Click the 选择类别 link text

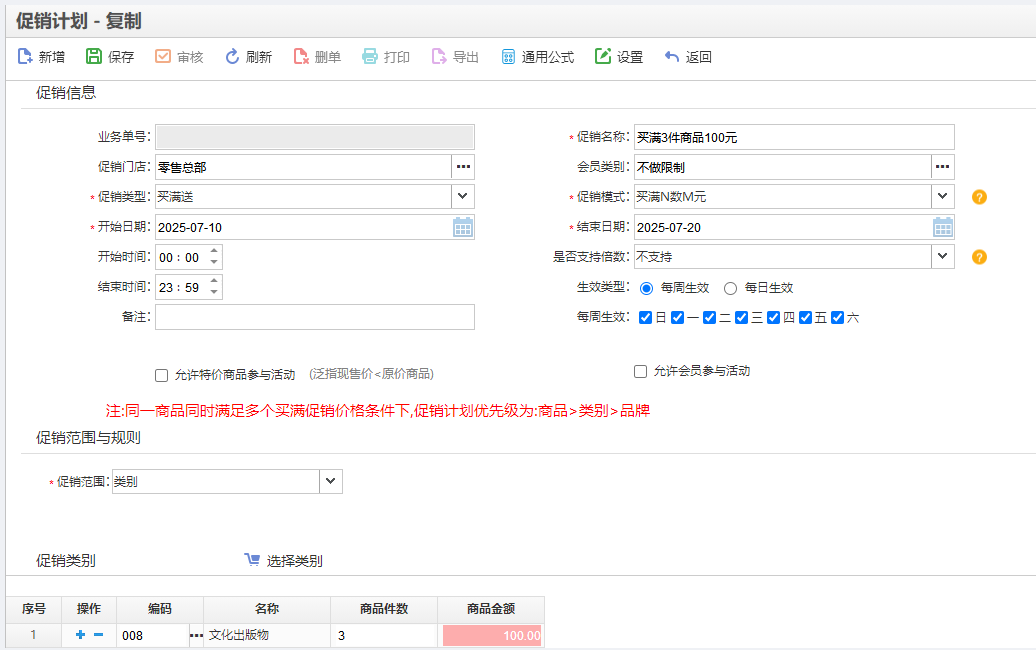295,561
